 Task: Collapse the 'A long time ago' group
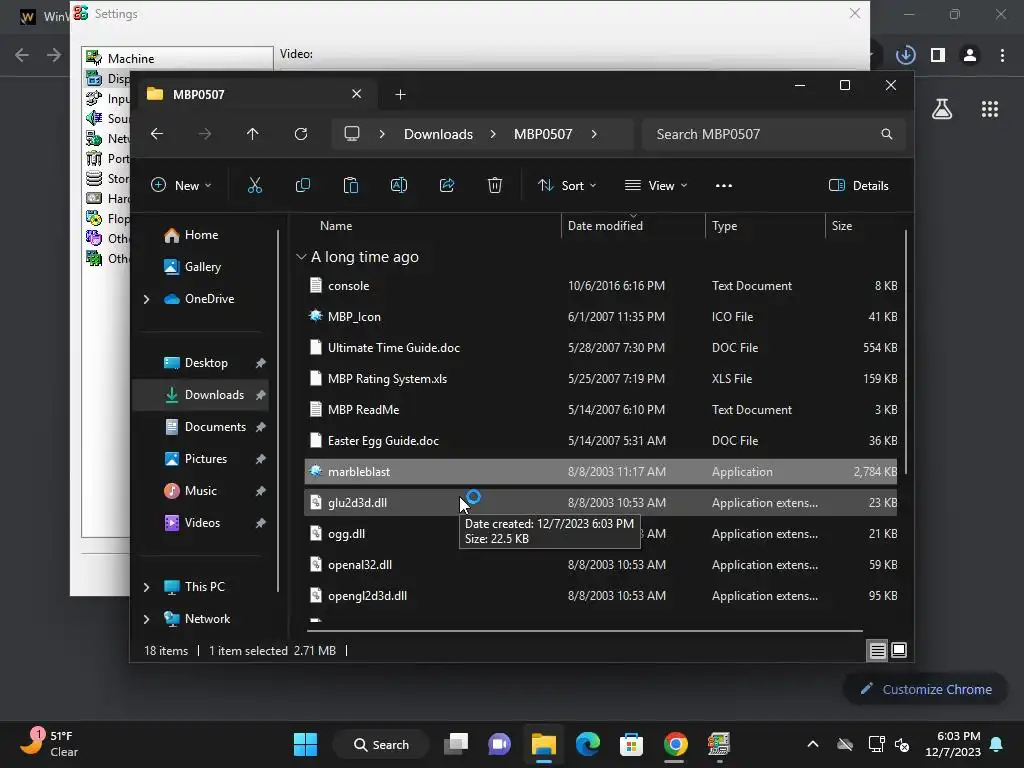coord(301,257)
